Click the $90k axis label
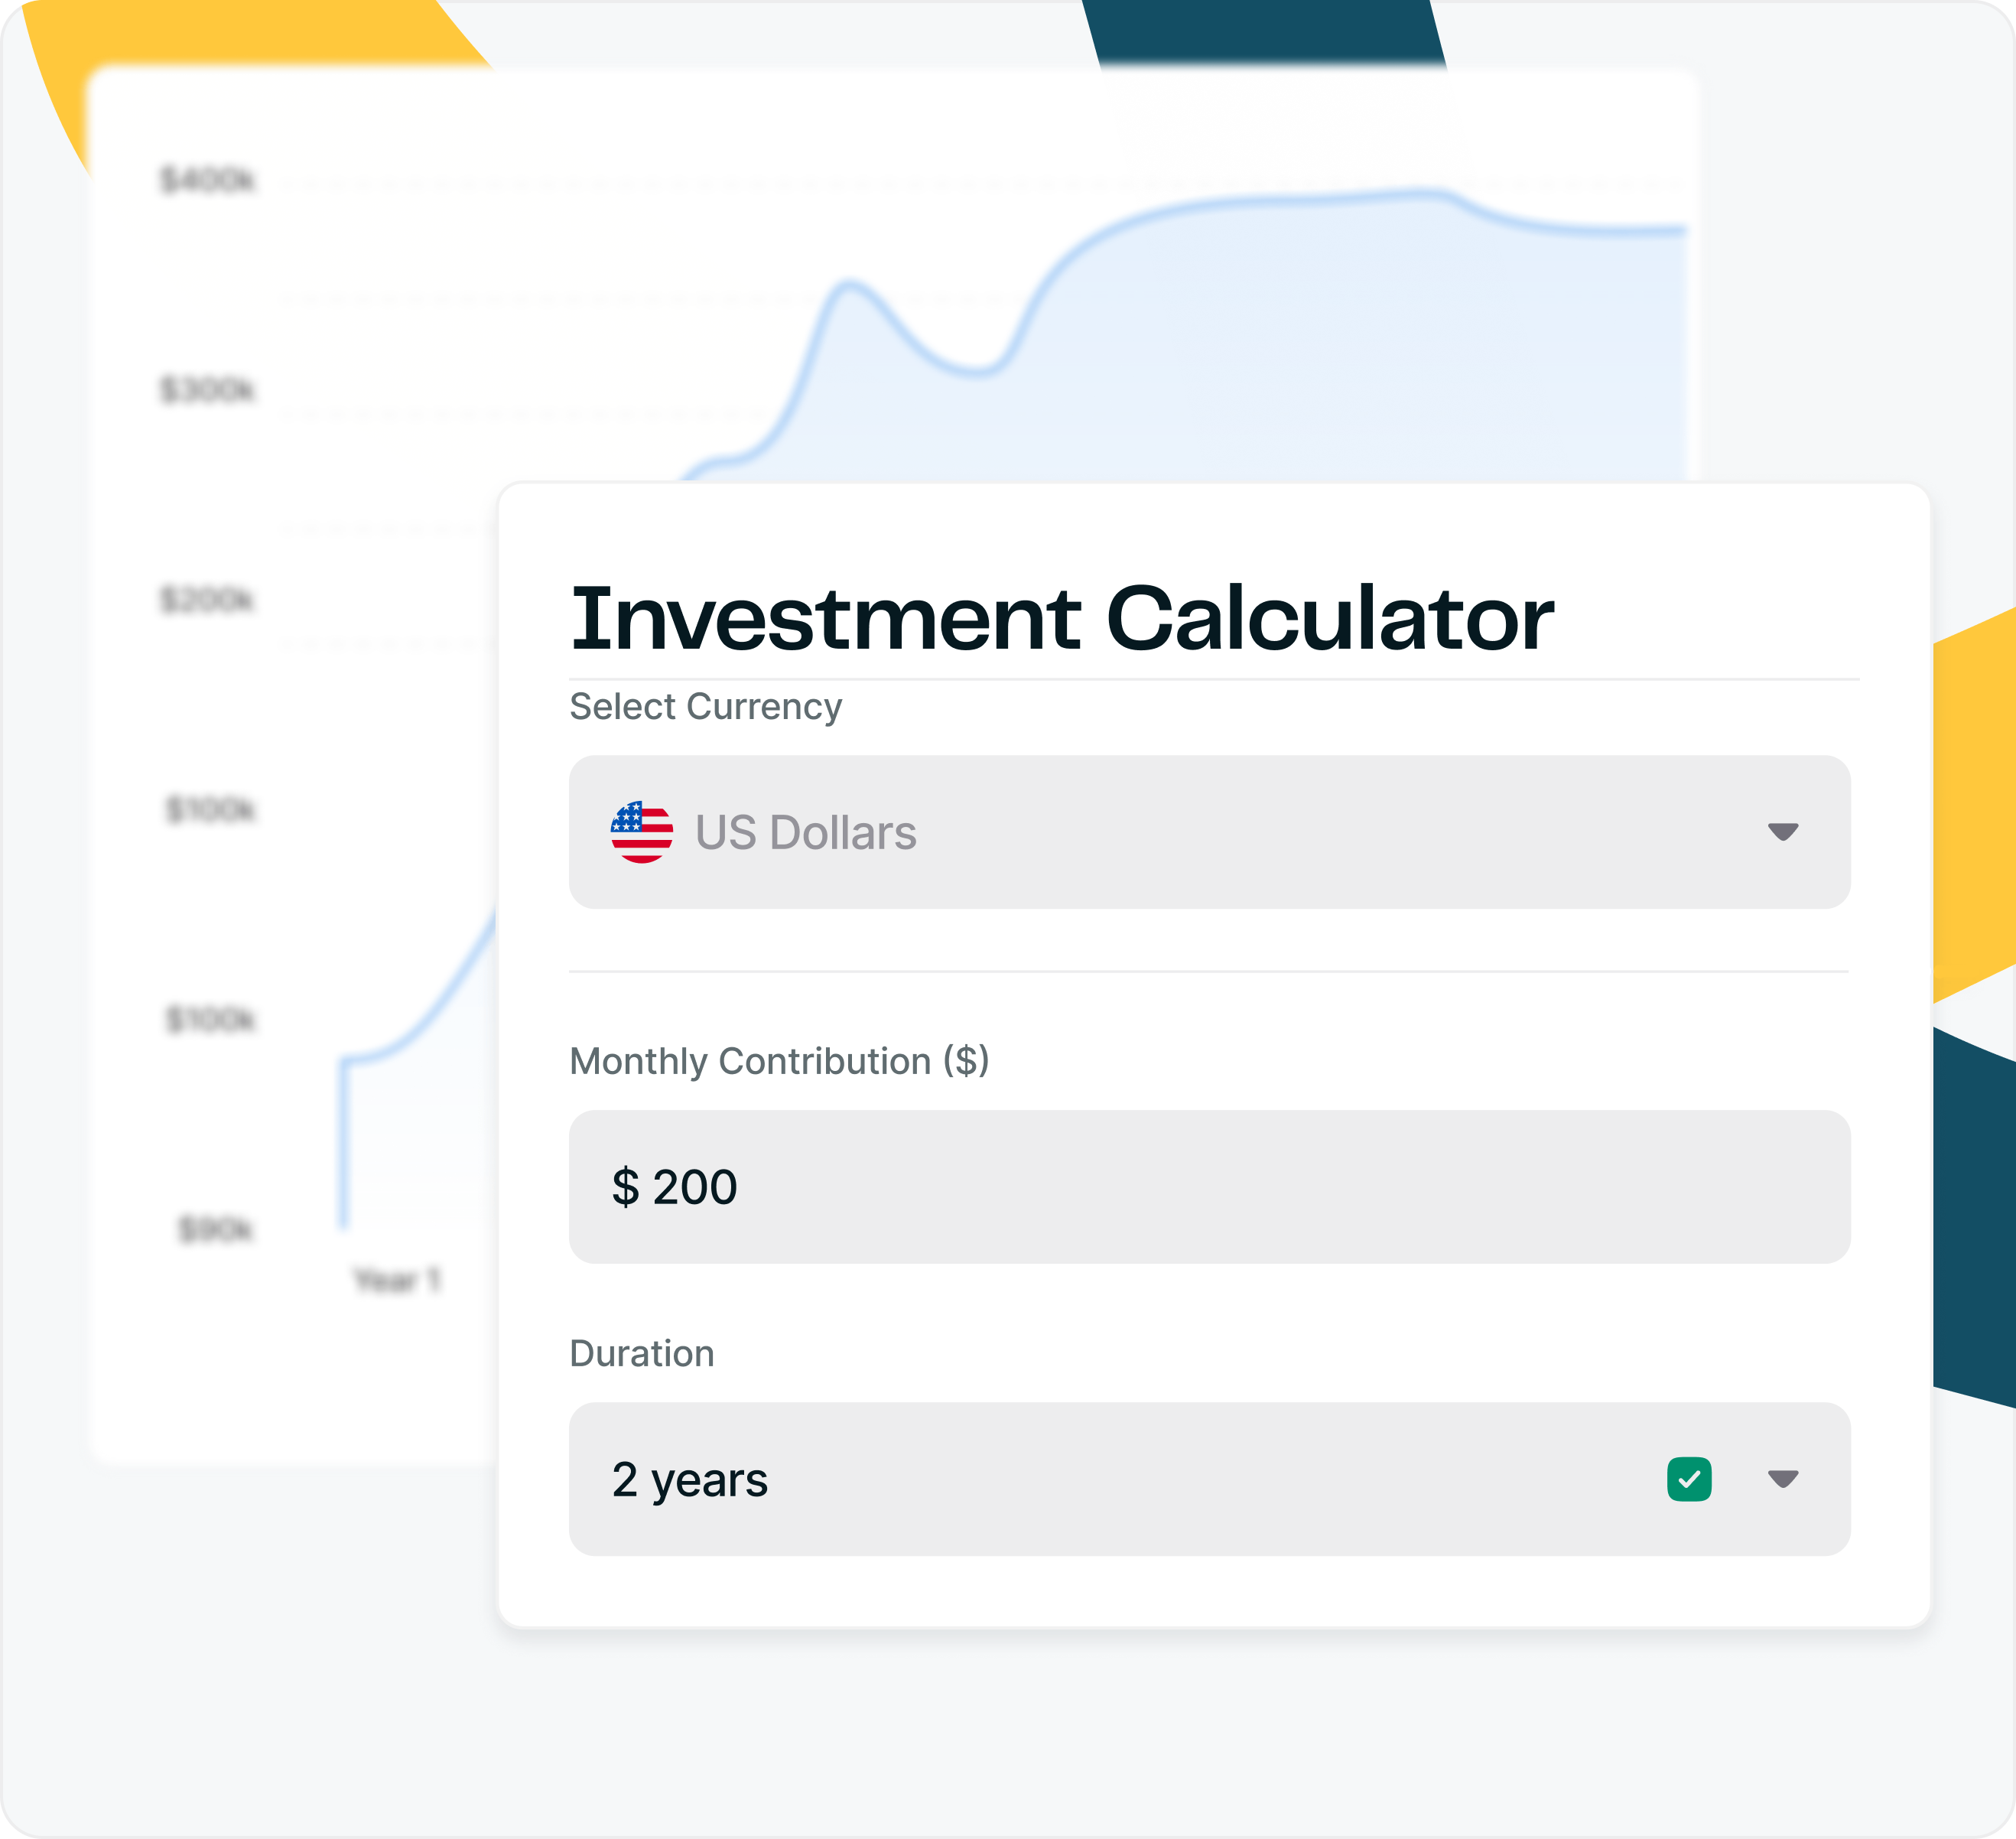Viewport: 2016px width, 1839px height. [215, 1229]
